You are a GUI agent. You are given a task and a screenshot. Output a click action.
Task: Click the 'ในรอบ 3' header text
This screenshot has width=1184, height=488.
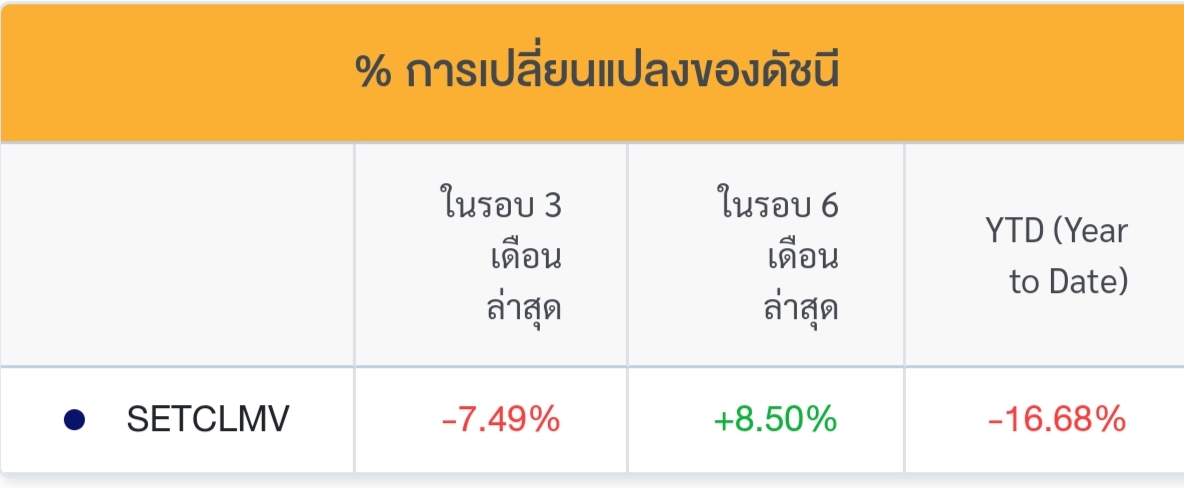pyautogui.click(x=500, y=206)
